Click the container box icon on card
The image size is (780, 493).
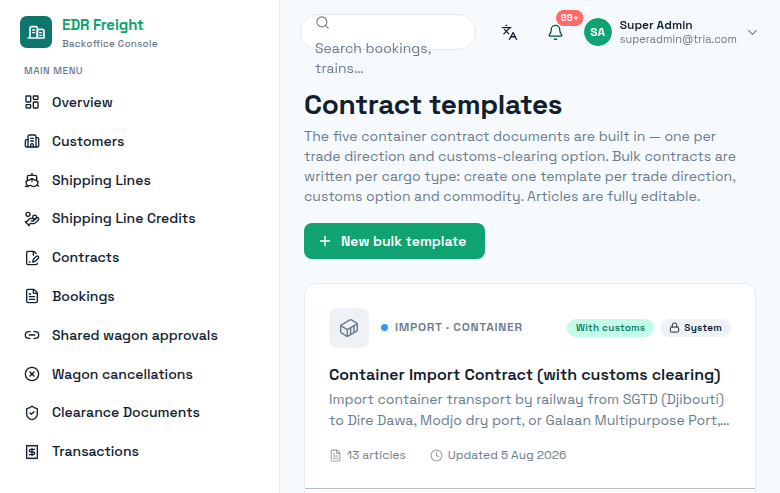pos(349,328)
